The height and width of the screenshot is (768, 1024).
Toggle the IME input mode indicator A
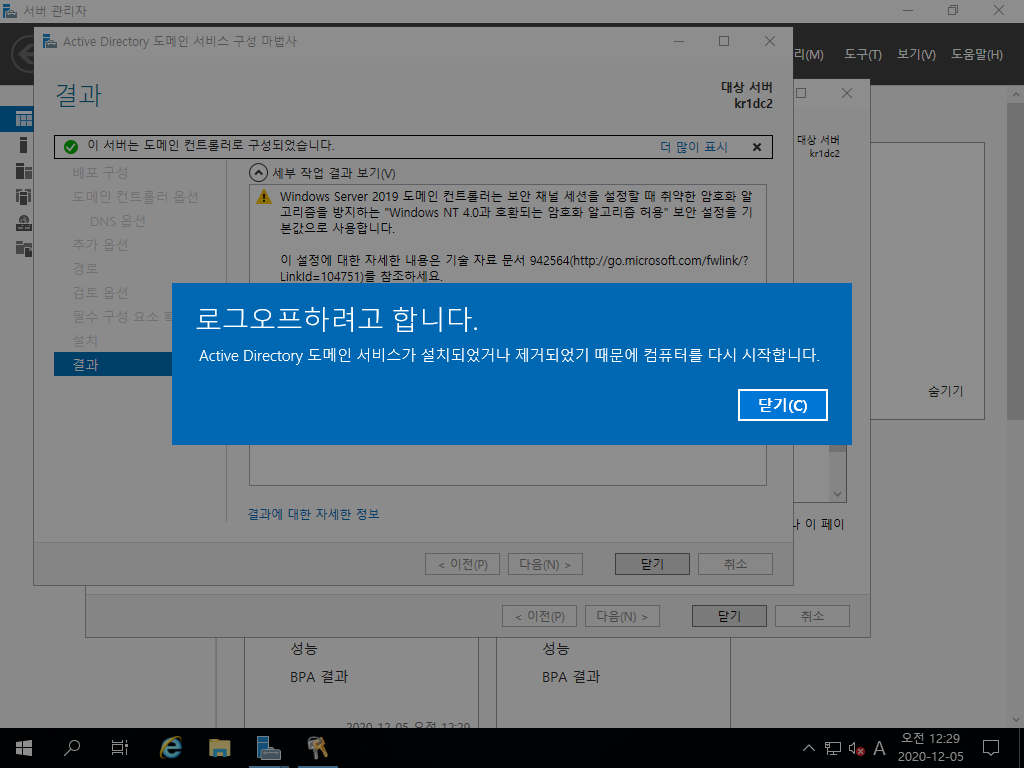pos(880,748)
